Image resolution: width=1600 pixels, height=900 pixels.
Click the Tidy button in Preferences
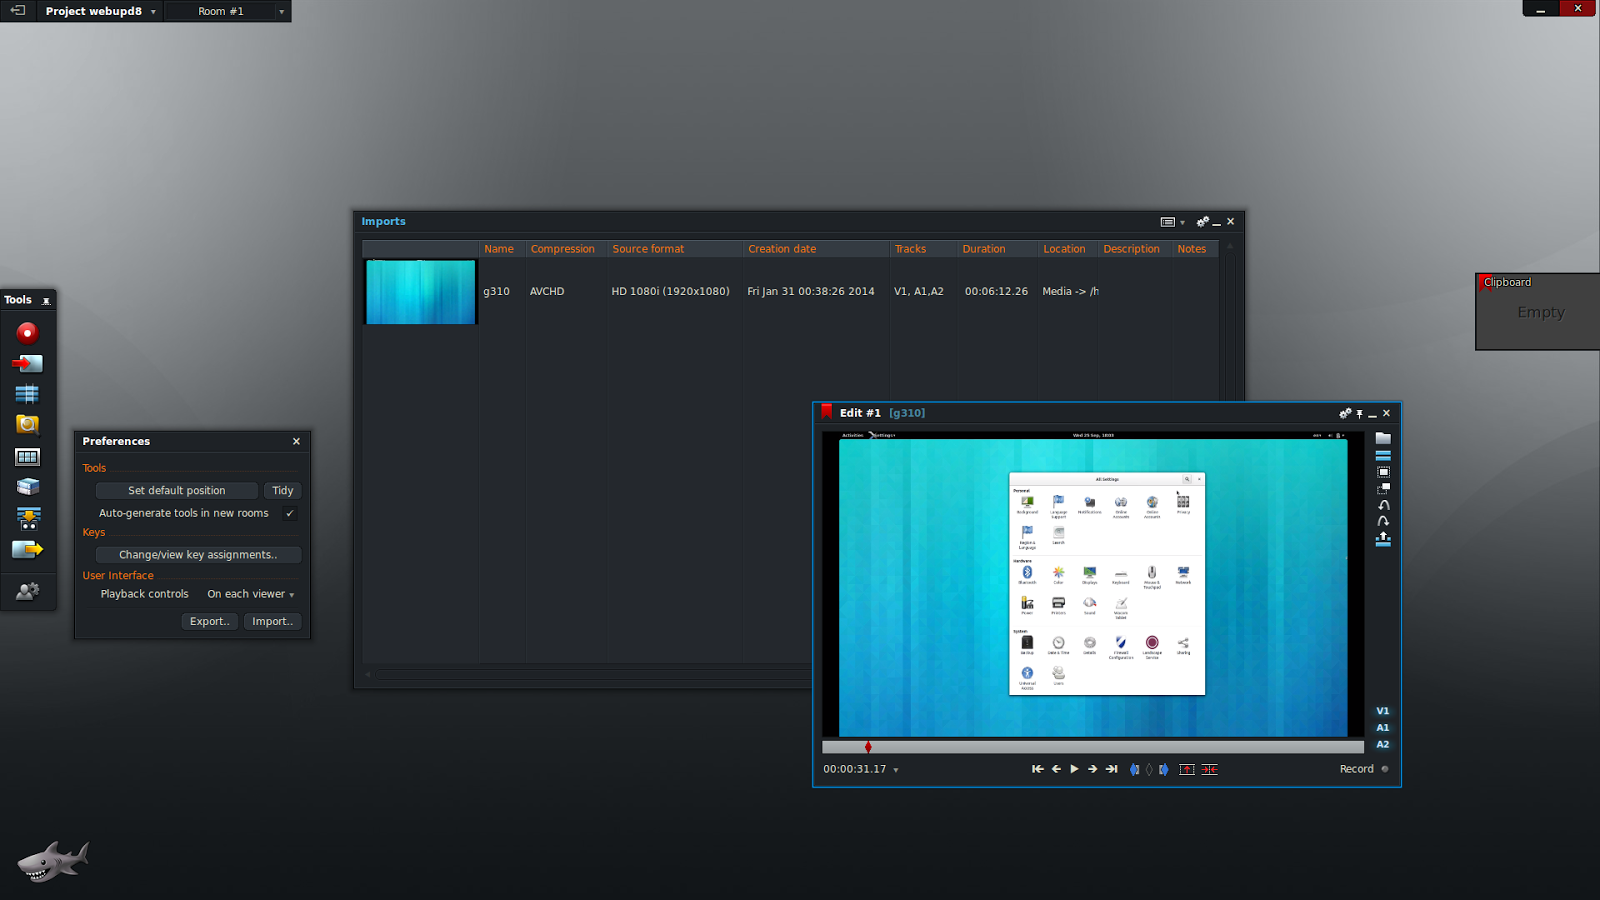[x=282, y=490]
